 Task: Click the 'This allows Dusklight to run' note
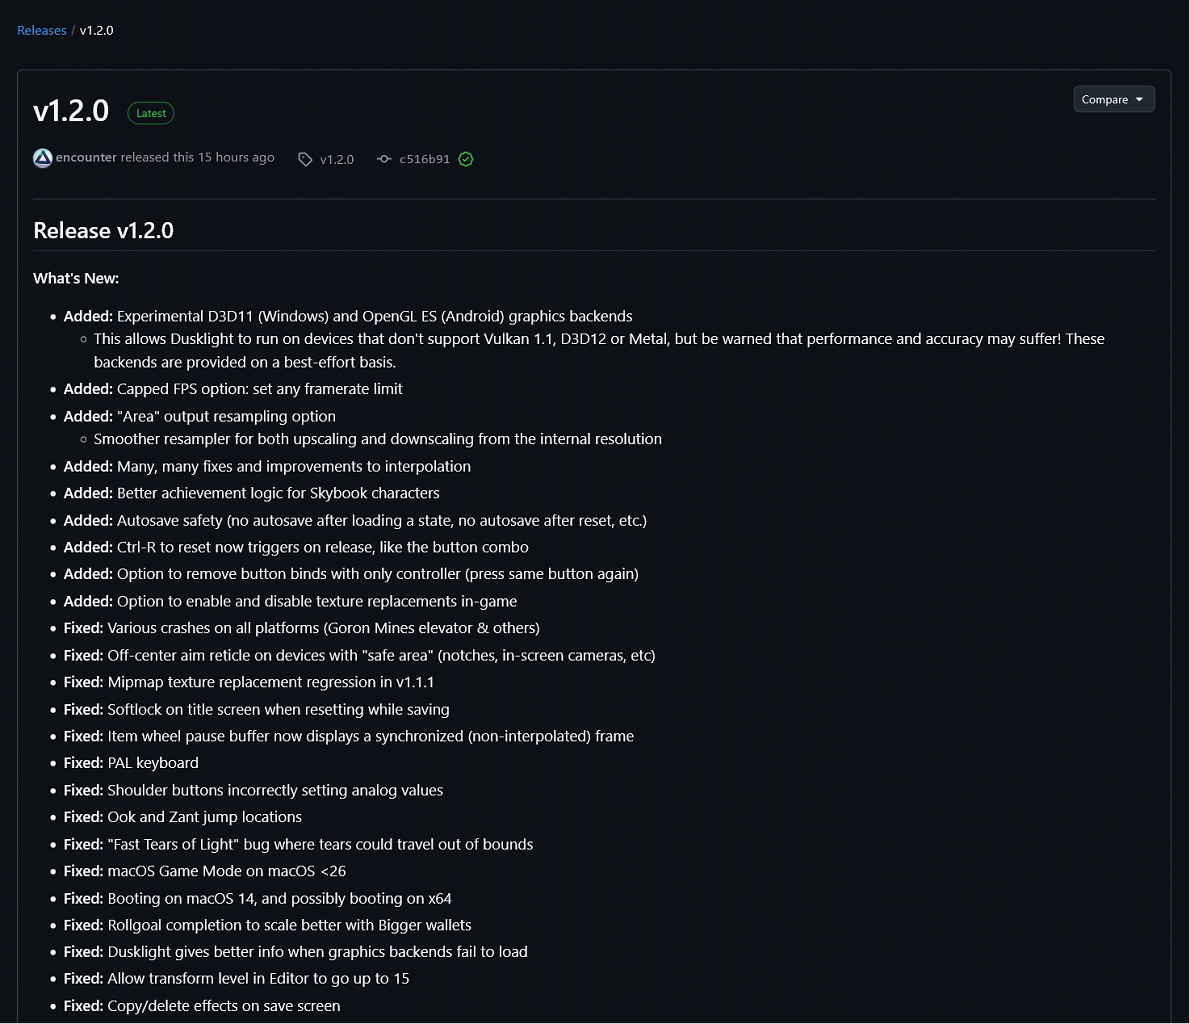(599, 351)
